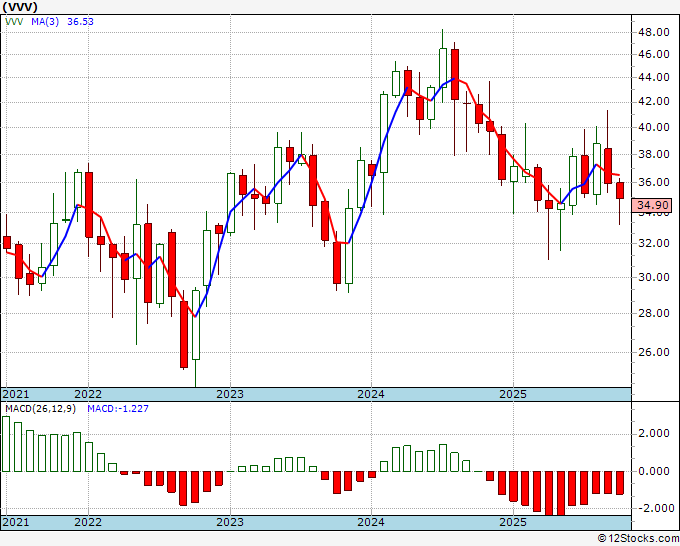Screen dimensions: 680x546
Task: Click the 46.00 price axis label
Action: [653, 54]
